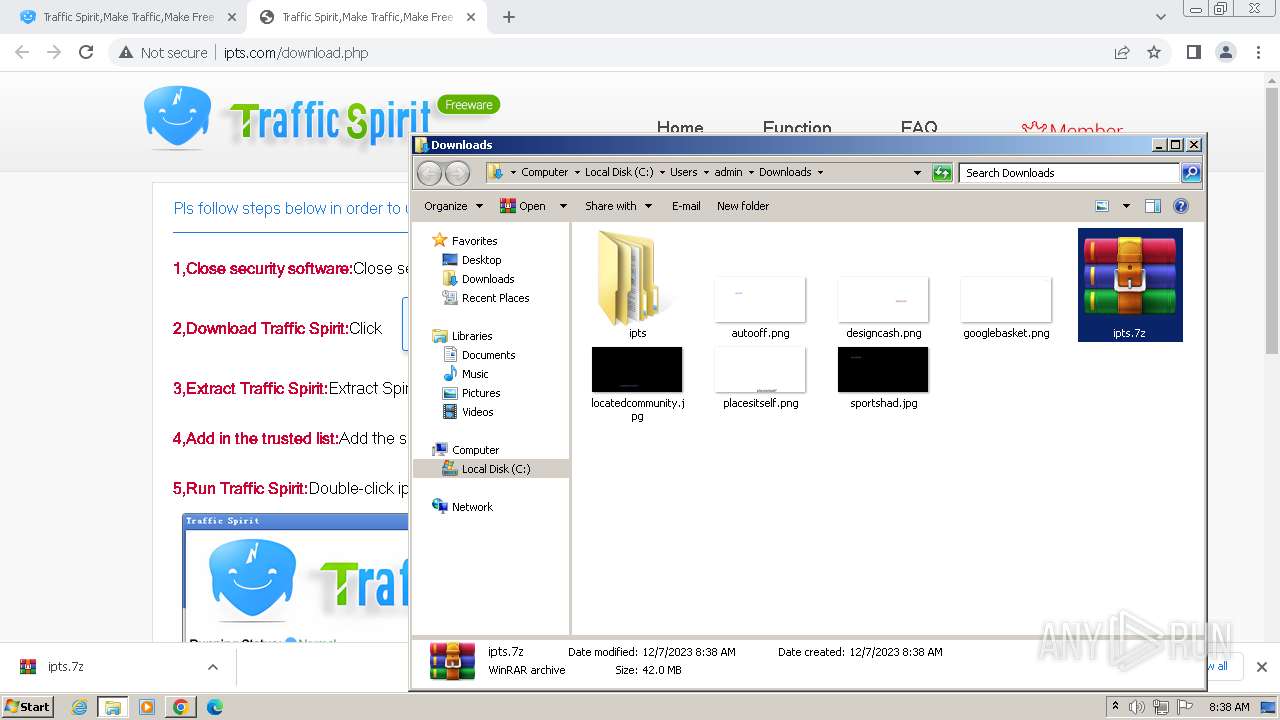Open a new Chrome tab
Screen dimensions: 1280x720
tap(509, 17)
